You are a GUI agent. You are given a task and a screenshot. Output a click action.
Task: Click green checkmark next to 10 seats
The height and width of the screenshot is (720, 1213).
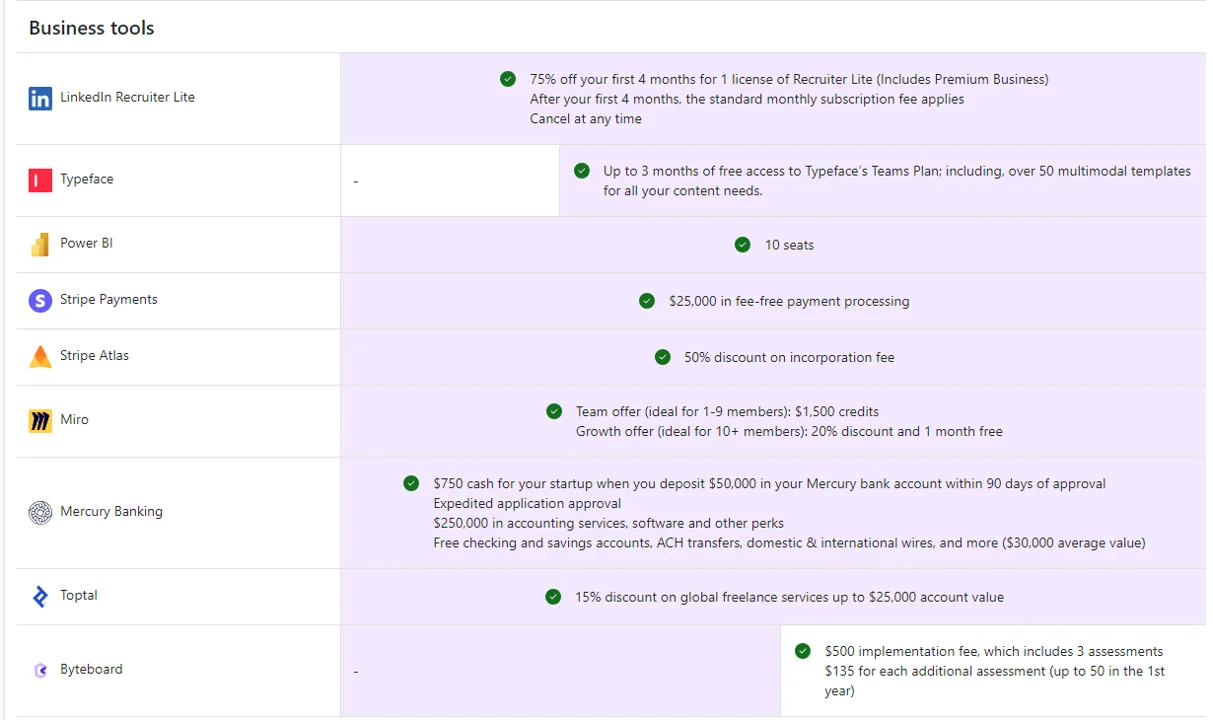[742, 244]
